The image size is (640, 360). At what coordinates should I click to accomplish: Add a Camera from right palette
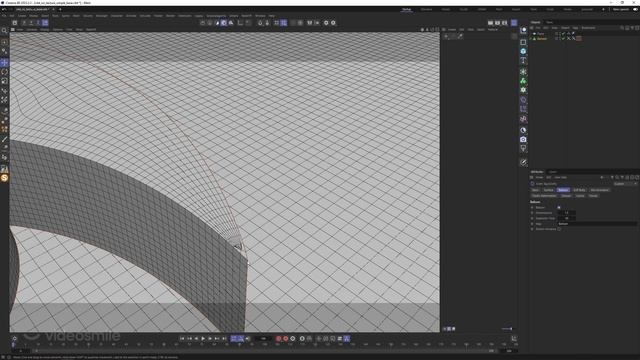[x=523, y=139]
